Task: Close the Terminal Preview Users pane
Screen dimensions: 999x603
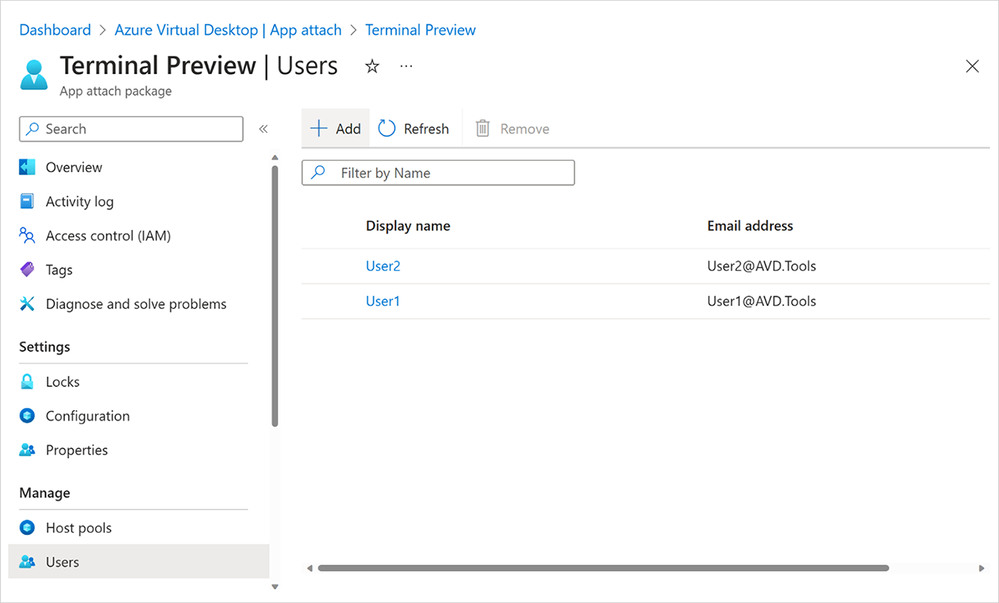Action: point(972,66)
